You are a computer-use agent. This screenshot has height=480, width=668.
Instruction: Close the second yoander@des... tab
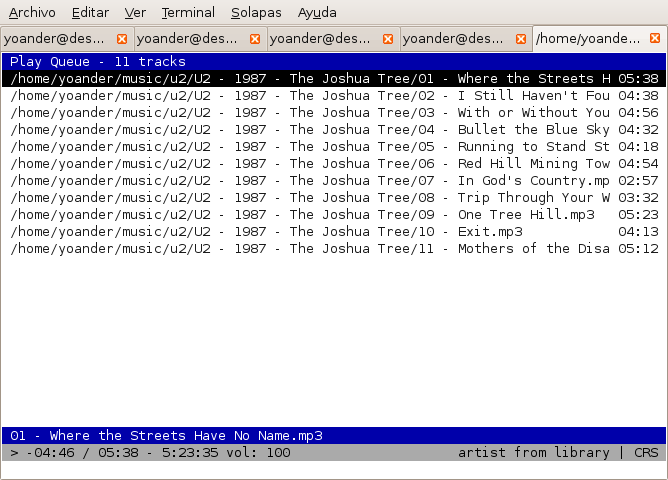255,39
